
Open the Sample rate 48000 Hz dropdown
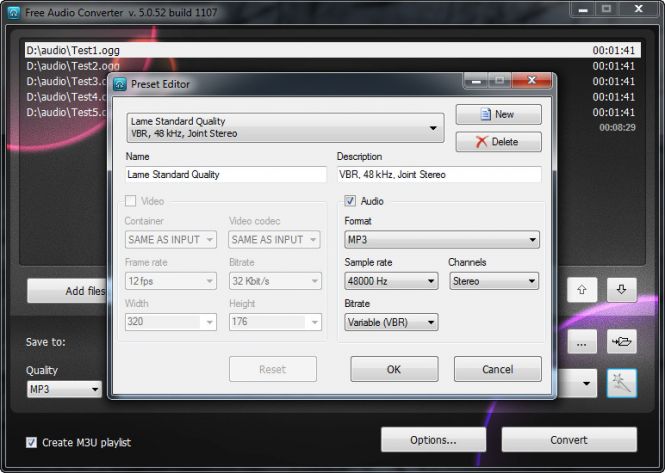click(391, 281)
